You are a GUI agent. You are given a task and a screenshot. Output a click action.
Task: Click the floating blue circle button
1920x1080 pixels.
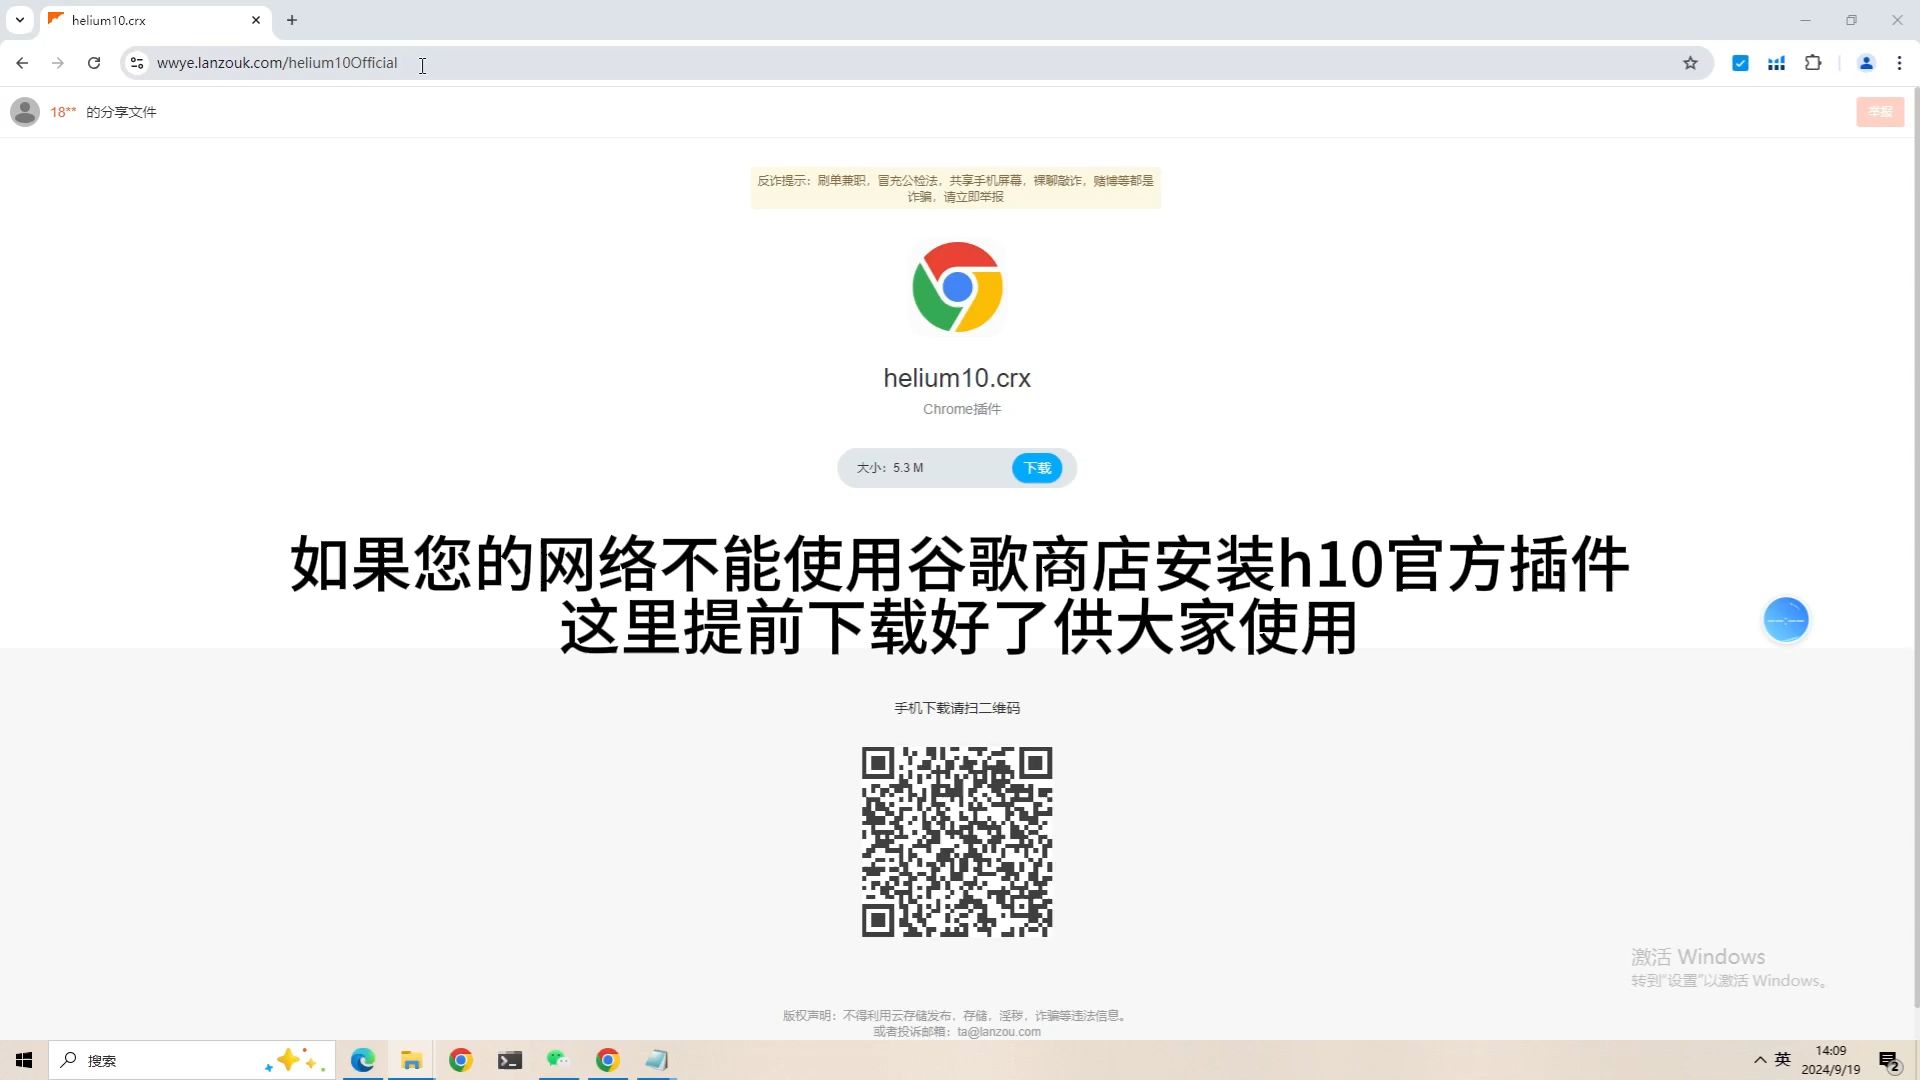[1786, 620]
